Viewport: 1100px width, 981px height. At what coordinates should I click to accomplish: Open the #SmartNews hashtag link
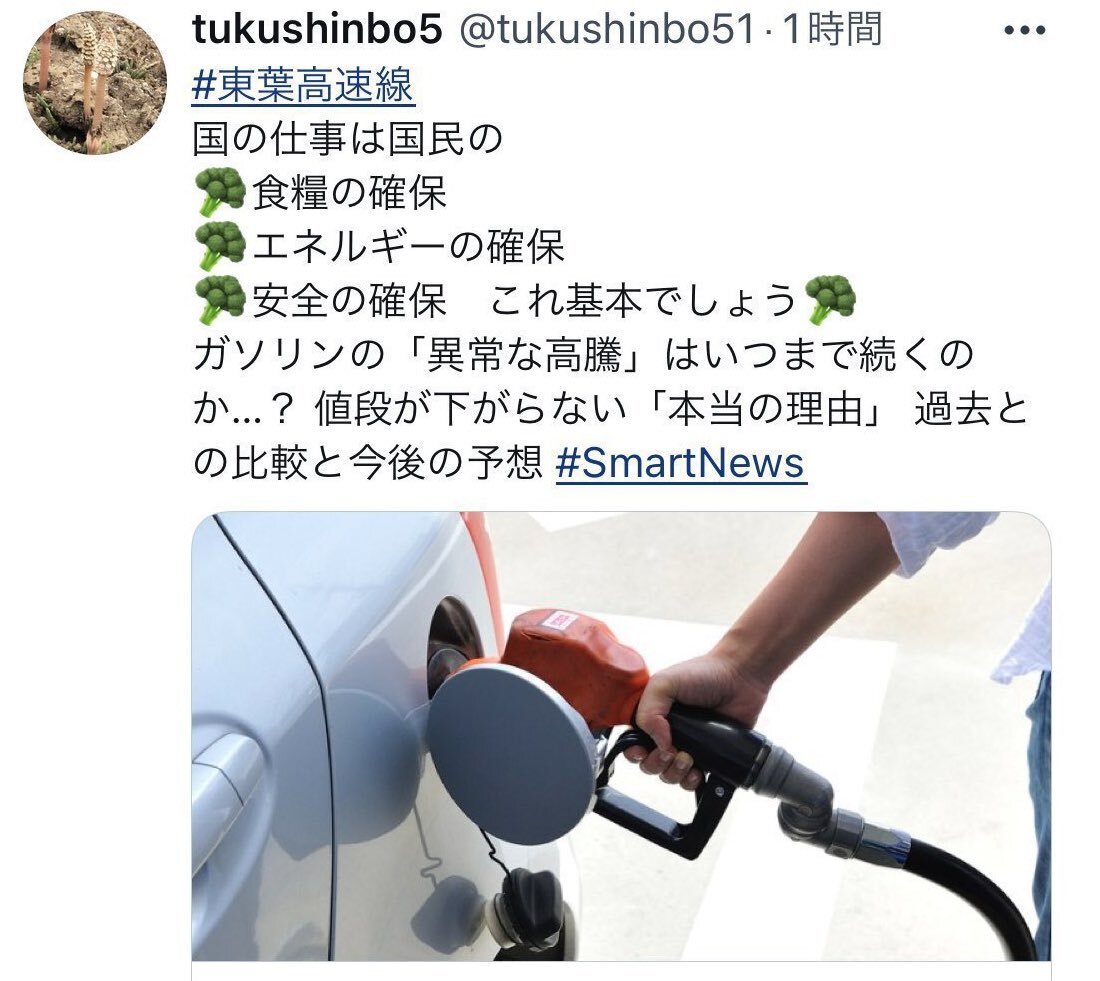tap(680, 462)
